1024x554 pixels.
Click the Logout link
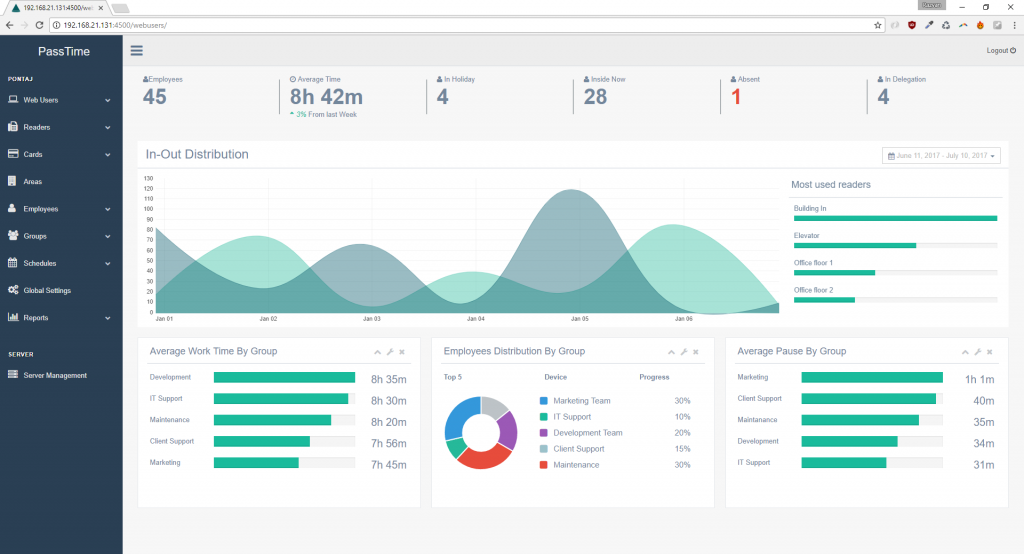[x=1000, y=51]
